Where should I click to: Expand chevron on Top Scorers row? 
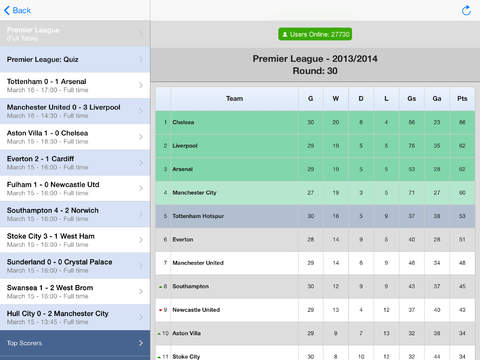pyautogui.click(x=141, y=343)
